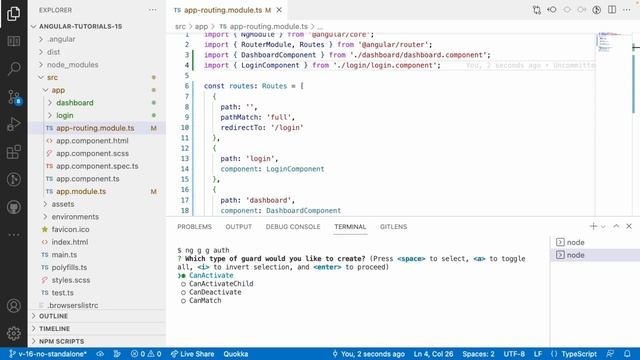
Task: Maximize the terminal panel size
Action: click(616, 226)
